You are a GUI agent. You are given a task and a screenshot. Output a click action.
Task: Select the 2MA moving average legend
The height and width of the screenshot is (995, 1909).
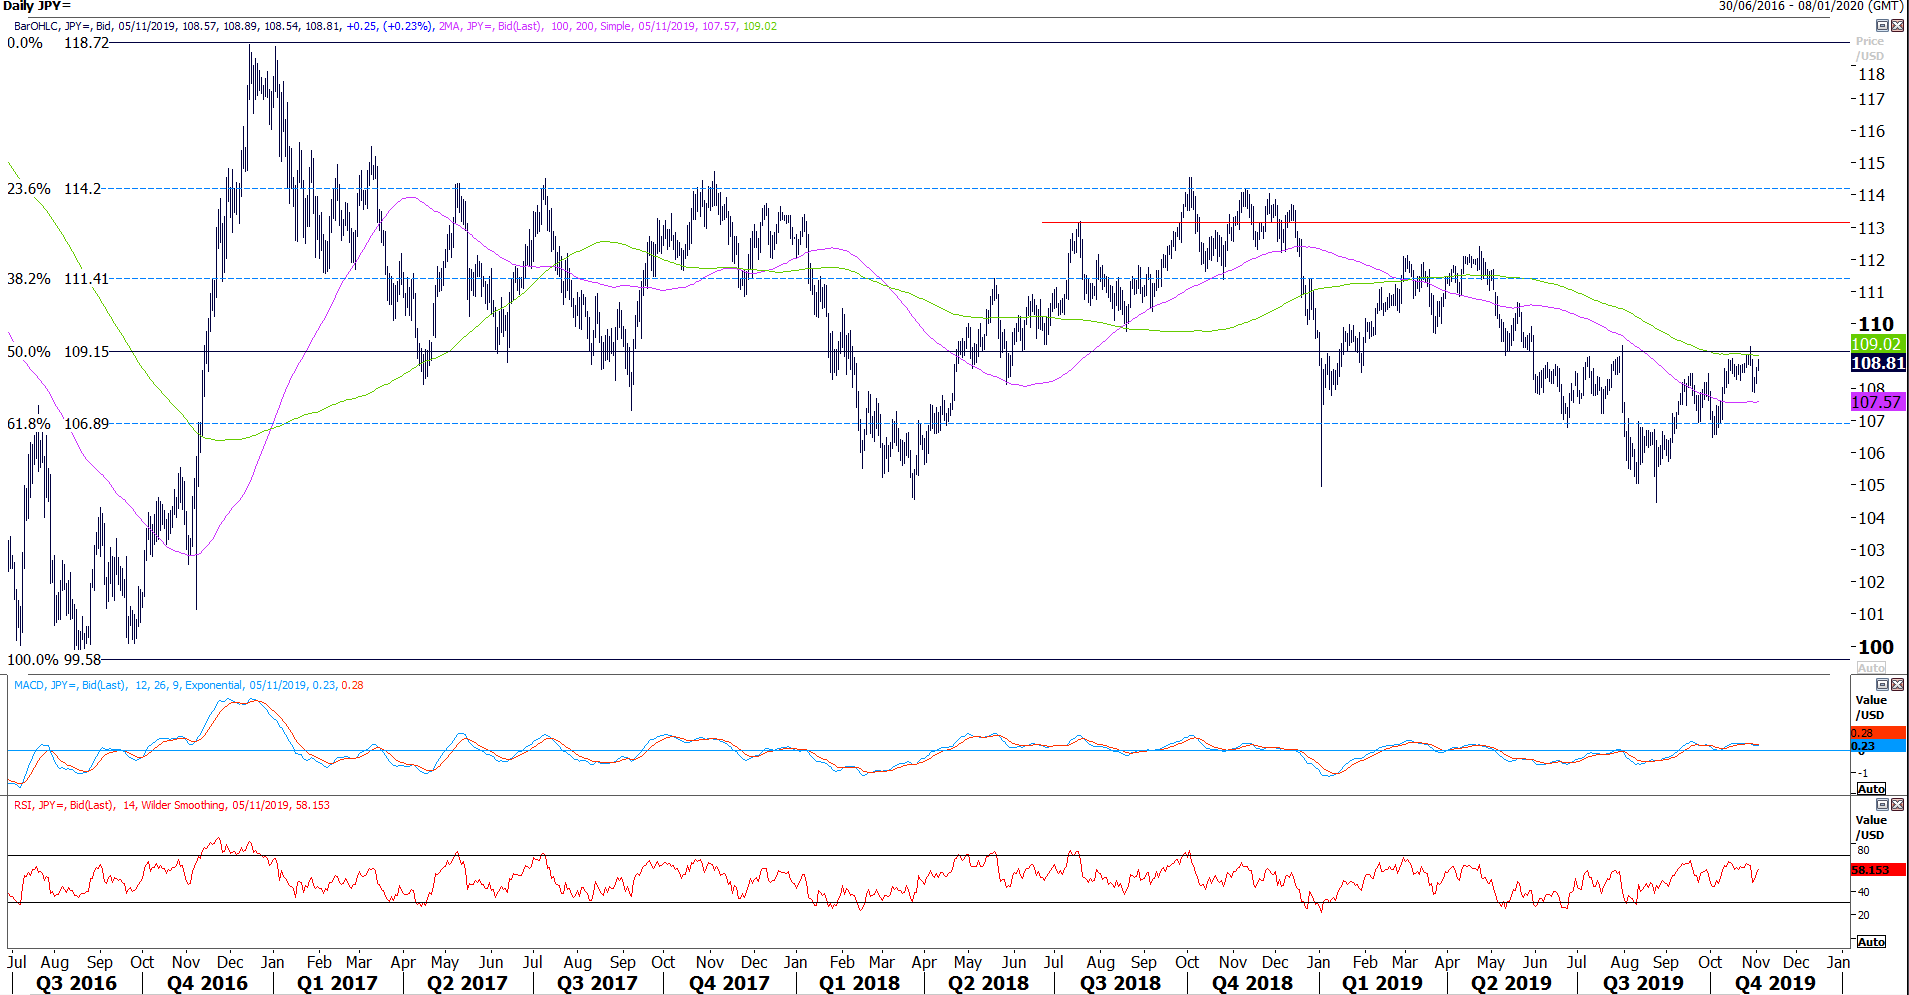(607, 26)
